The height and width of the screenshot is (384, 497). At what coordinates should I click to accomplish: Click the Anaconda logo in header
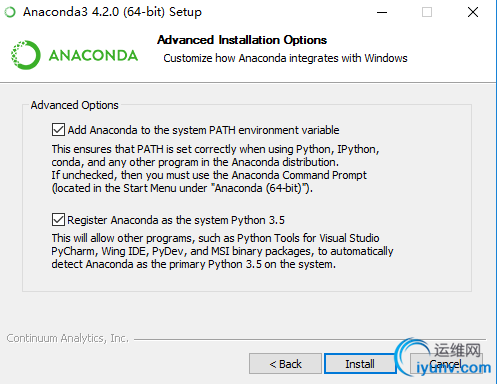(26, 55)
